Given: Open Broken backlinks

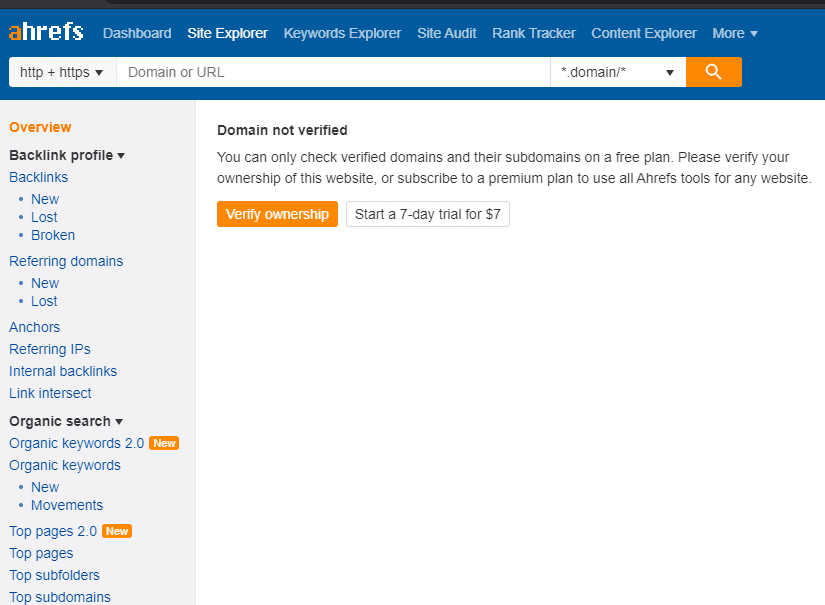Looking at the screenshot, I should (x=53, y=235).
